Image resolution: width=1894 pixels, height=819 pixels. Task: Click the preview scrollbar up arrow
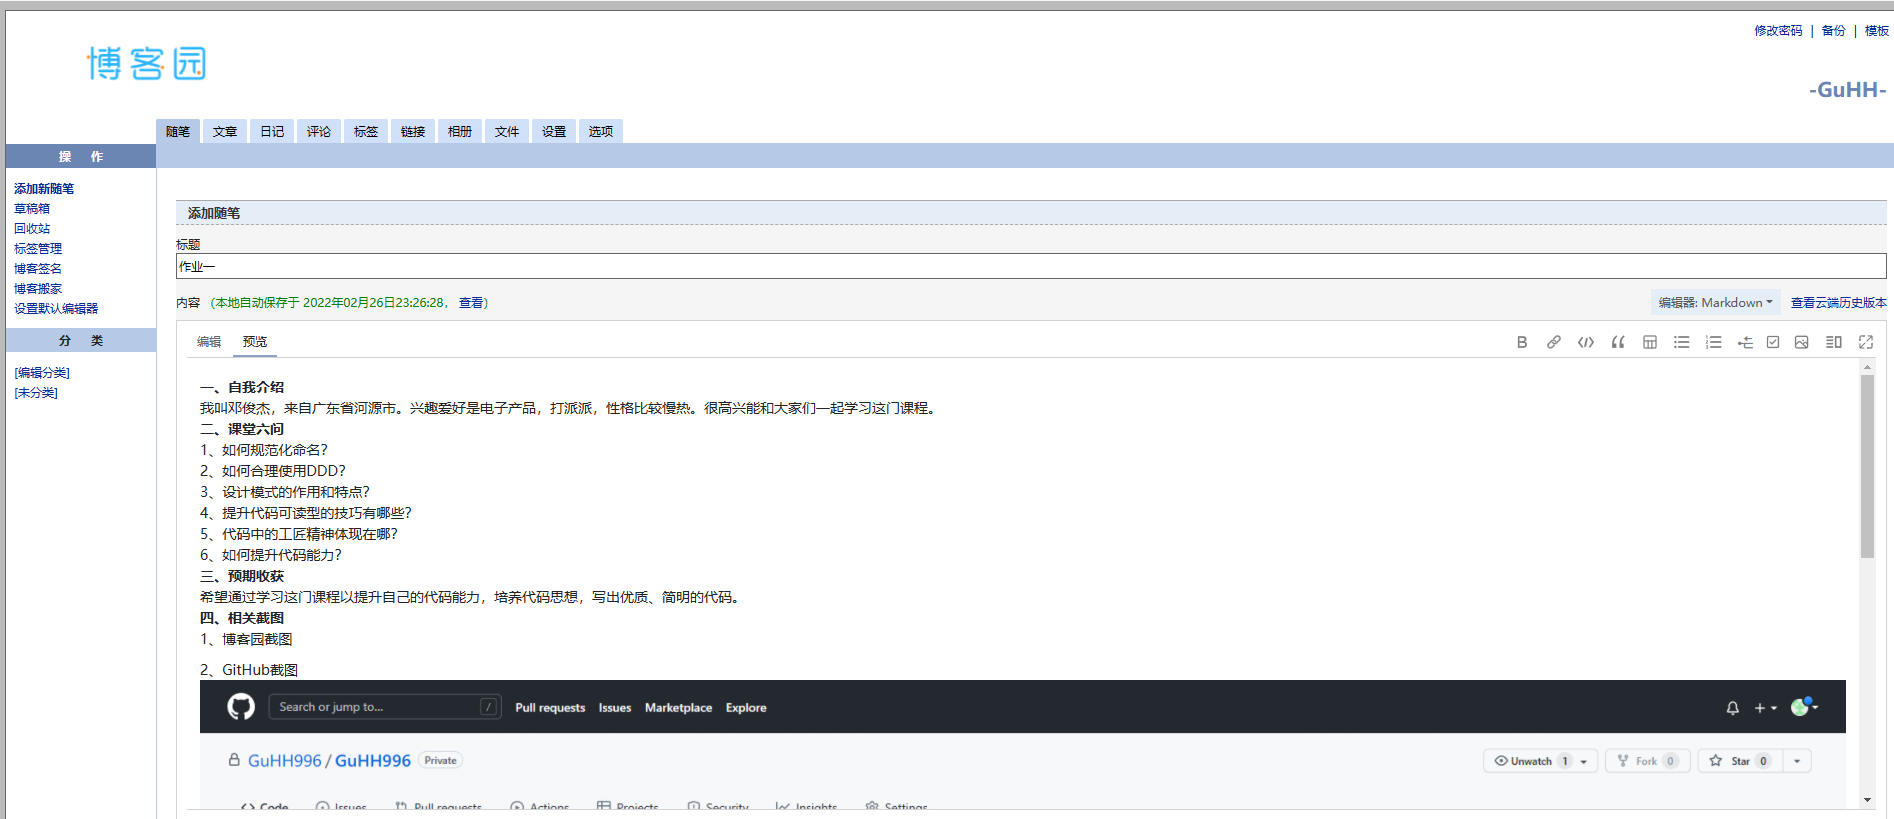coord(1867,367)
